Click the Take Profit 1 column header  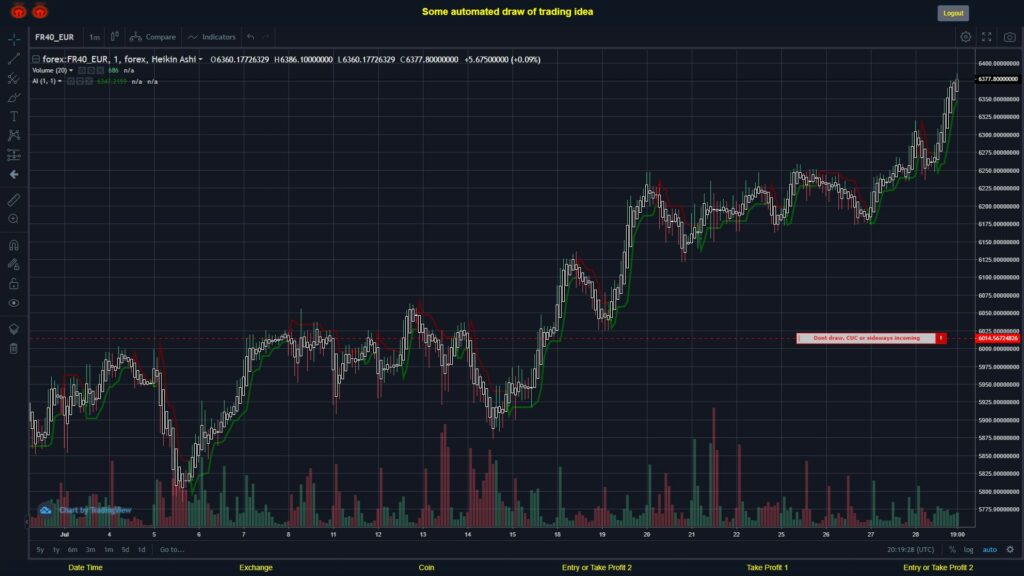(x=767, y=568)
